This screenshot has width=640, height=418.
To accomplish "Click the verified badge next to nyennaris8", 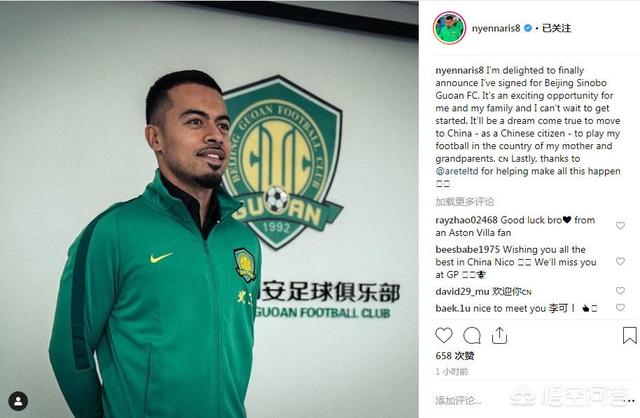I will coord(528,28).
